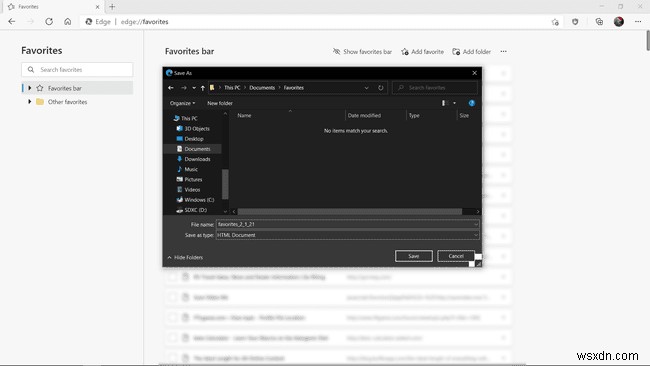Expand the Other favorites tree node

[x=29, y=102]
